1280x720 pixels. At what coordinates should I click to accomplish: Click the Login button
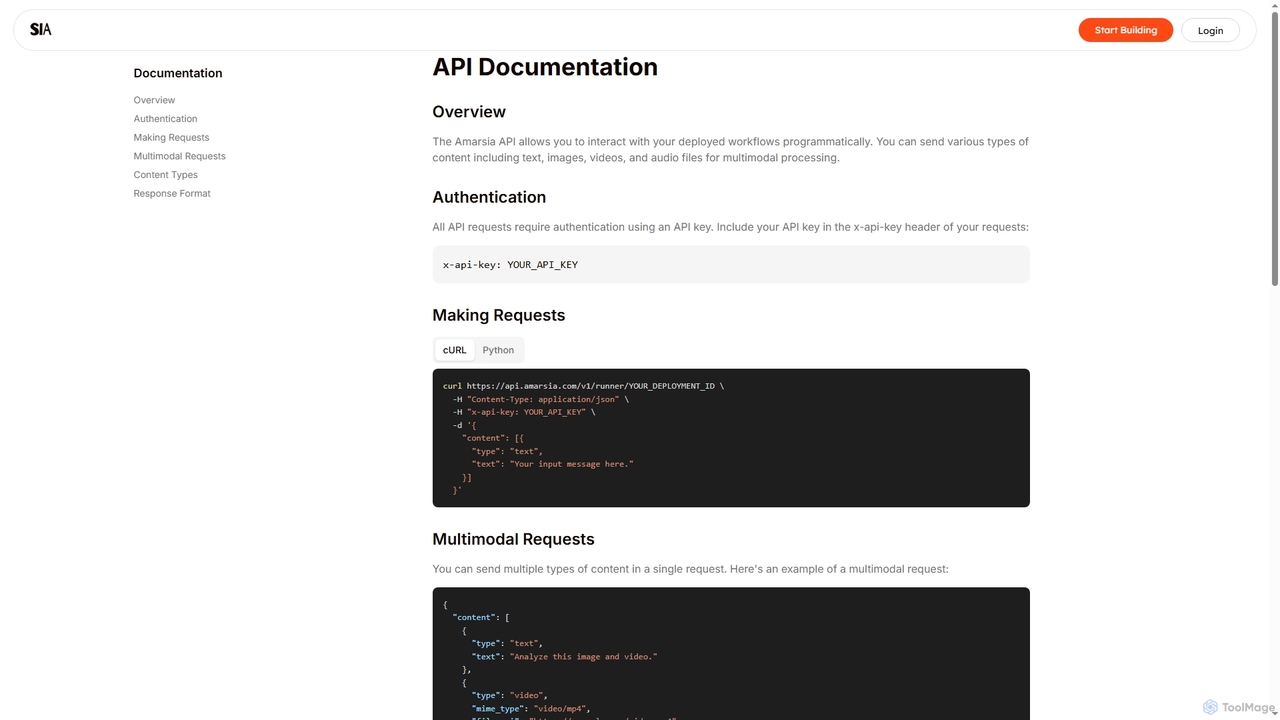point(1210,30)
